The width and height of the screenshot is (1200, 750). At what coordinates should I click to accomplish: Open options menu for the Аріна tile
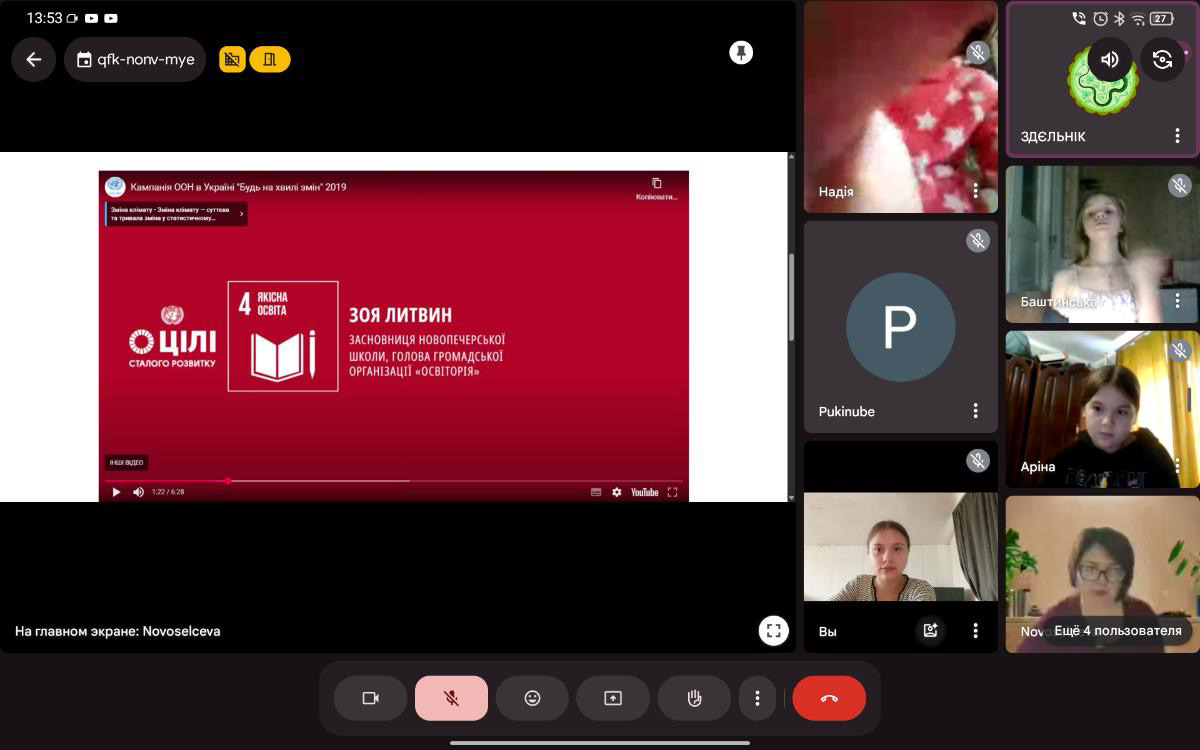(1177, 466)
